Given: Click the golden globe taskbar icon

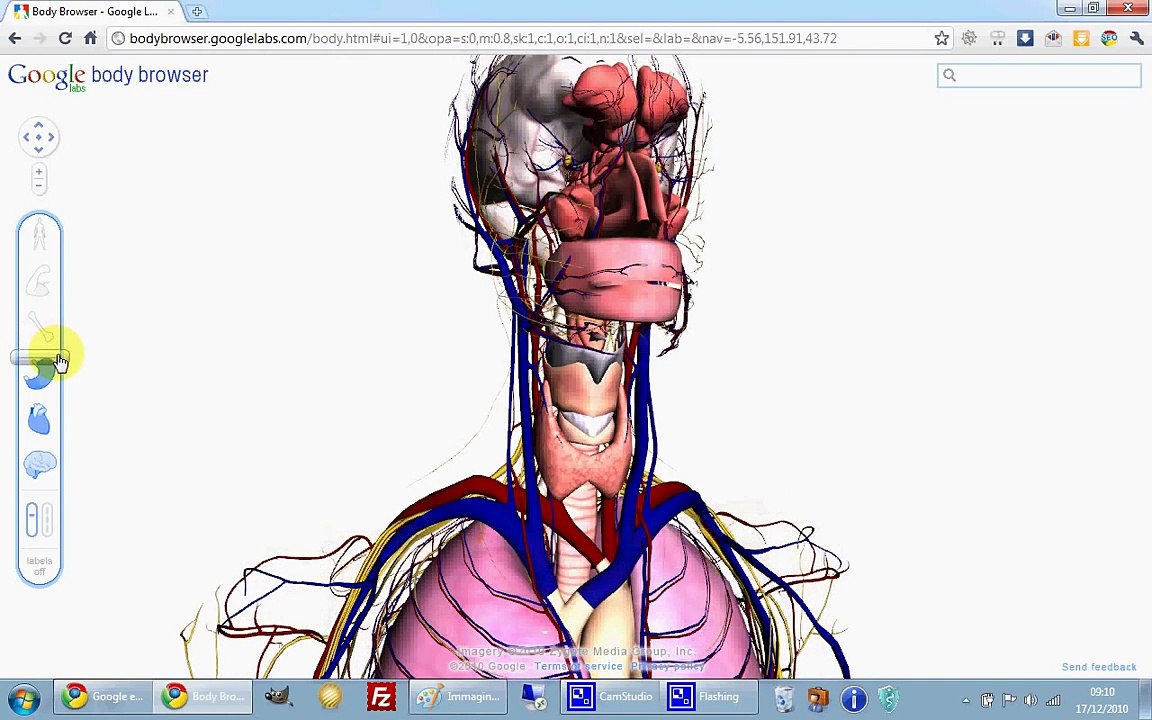Looking at the screenshot, I should (x=330, y=696).
